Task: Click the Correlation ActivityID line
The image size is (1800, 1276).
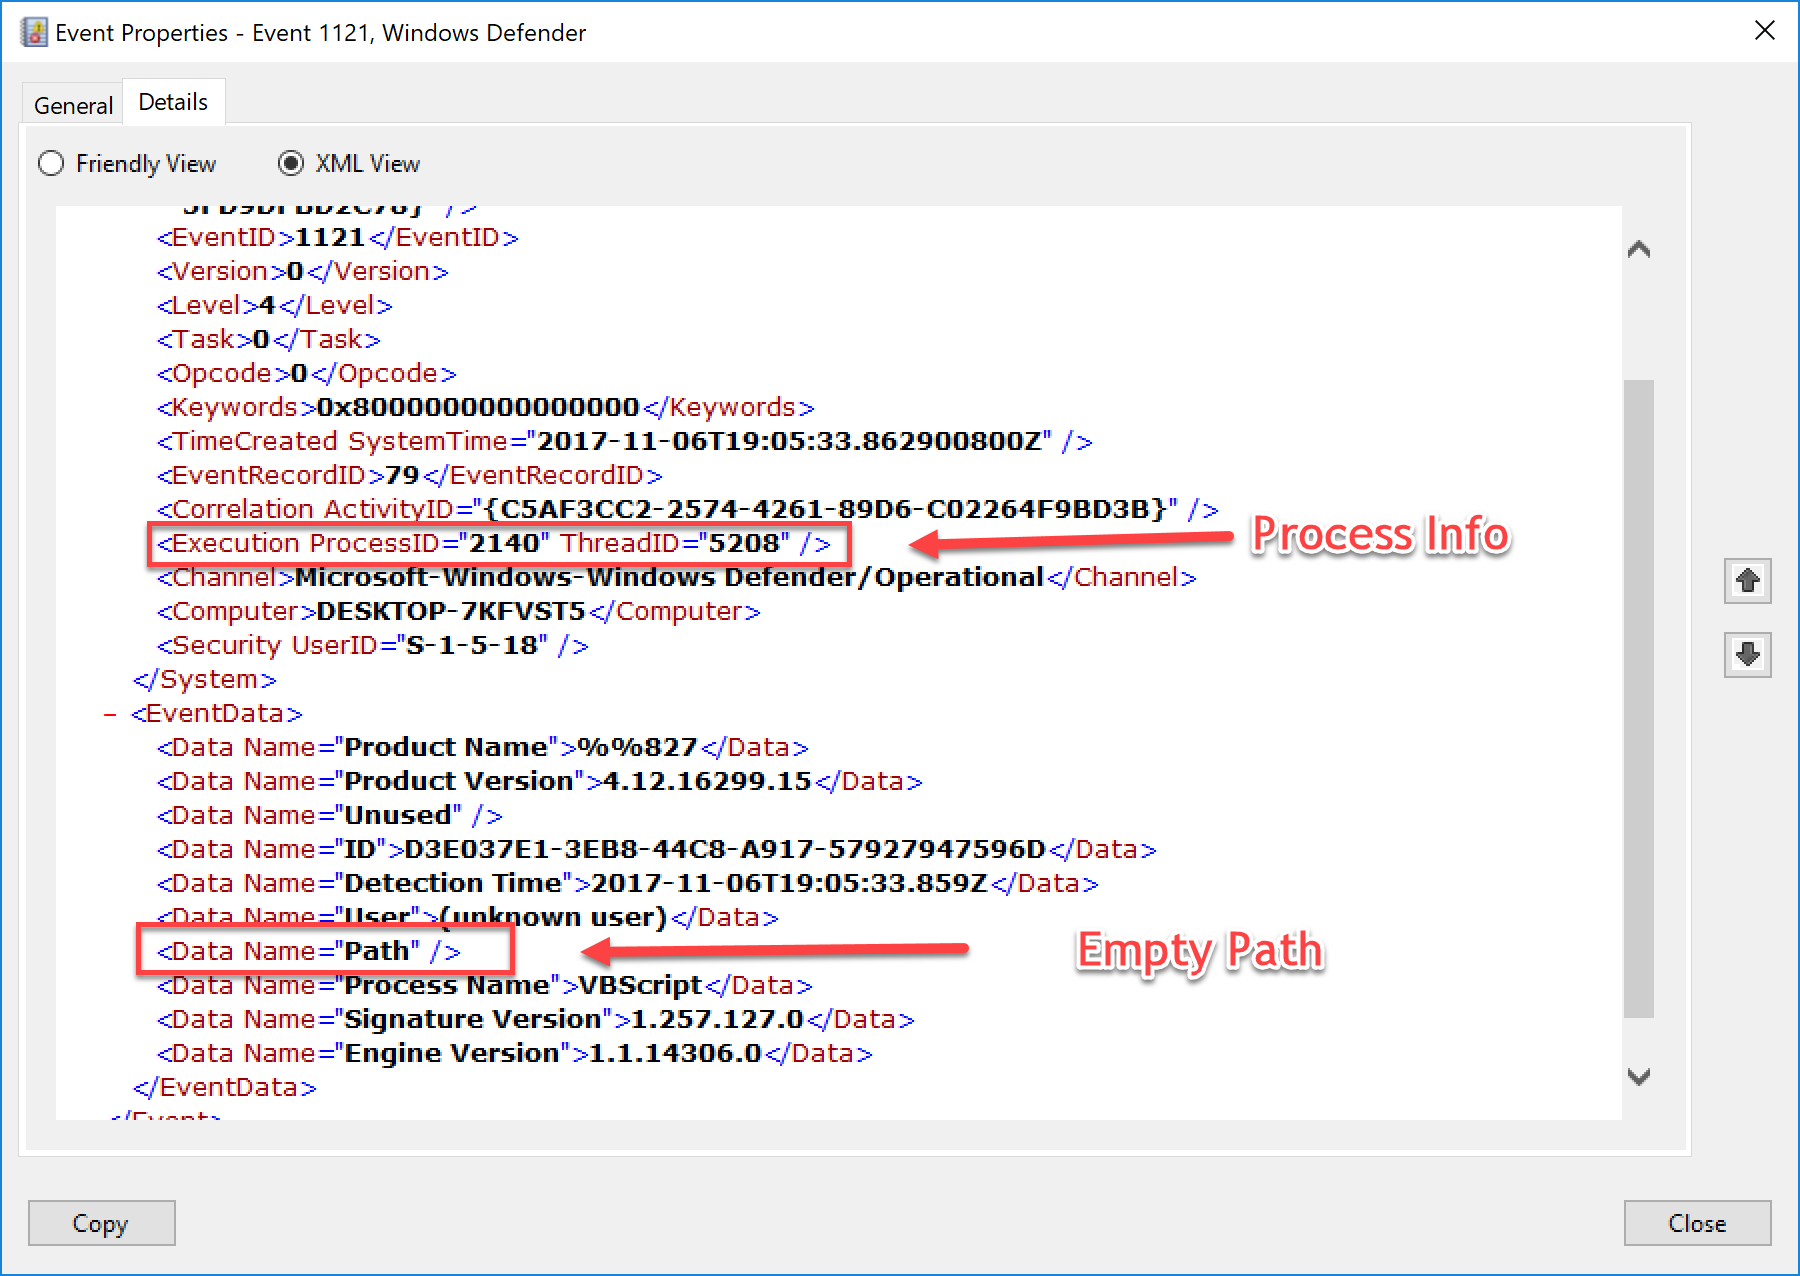Action: tap(688, 510)
